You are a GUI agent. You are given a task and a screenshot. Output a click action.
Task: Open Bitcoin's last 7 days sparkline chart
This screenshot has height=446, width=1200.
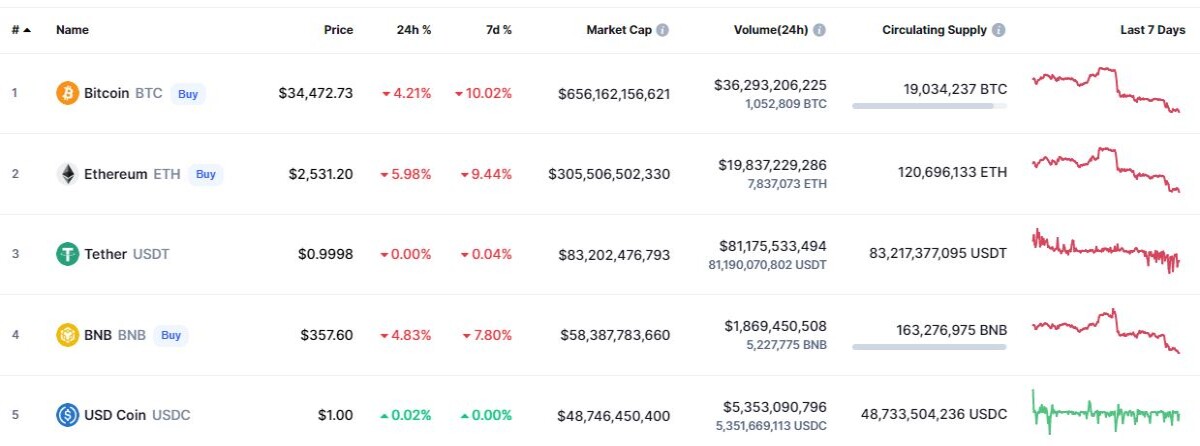[1107, 90]
